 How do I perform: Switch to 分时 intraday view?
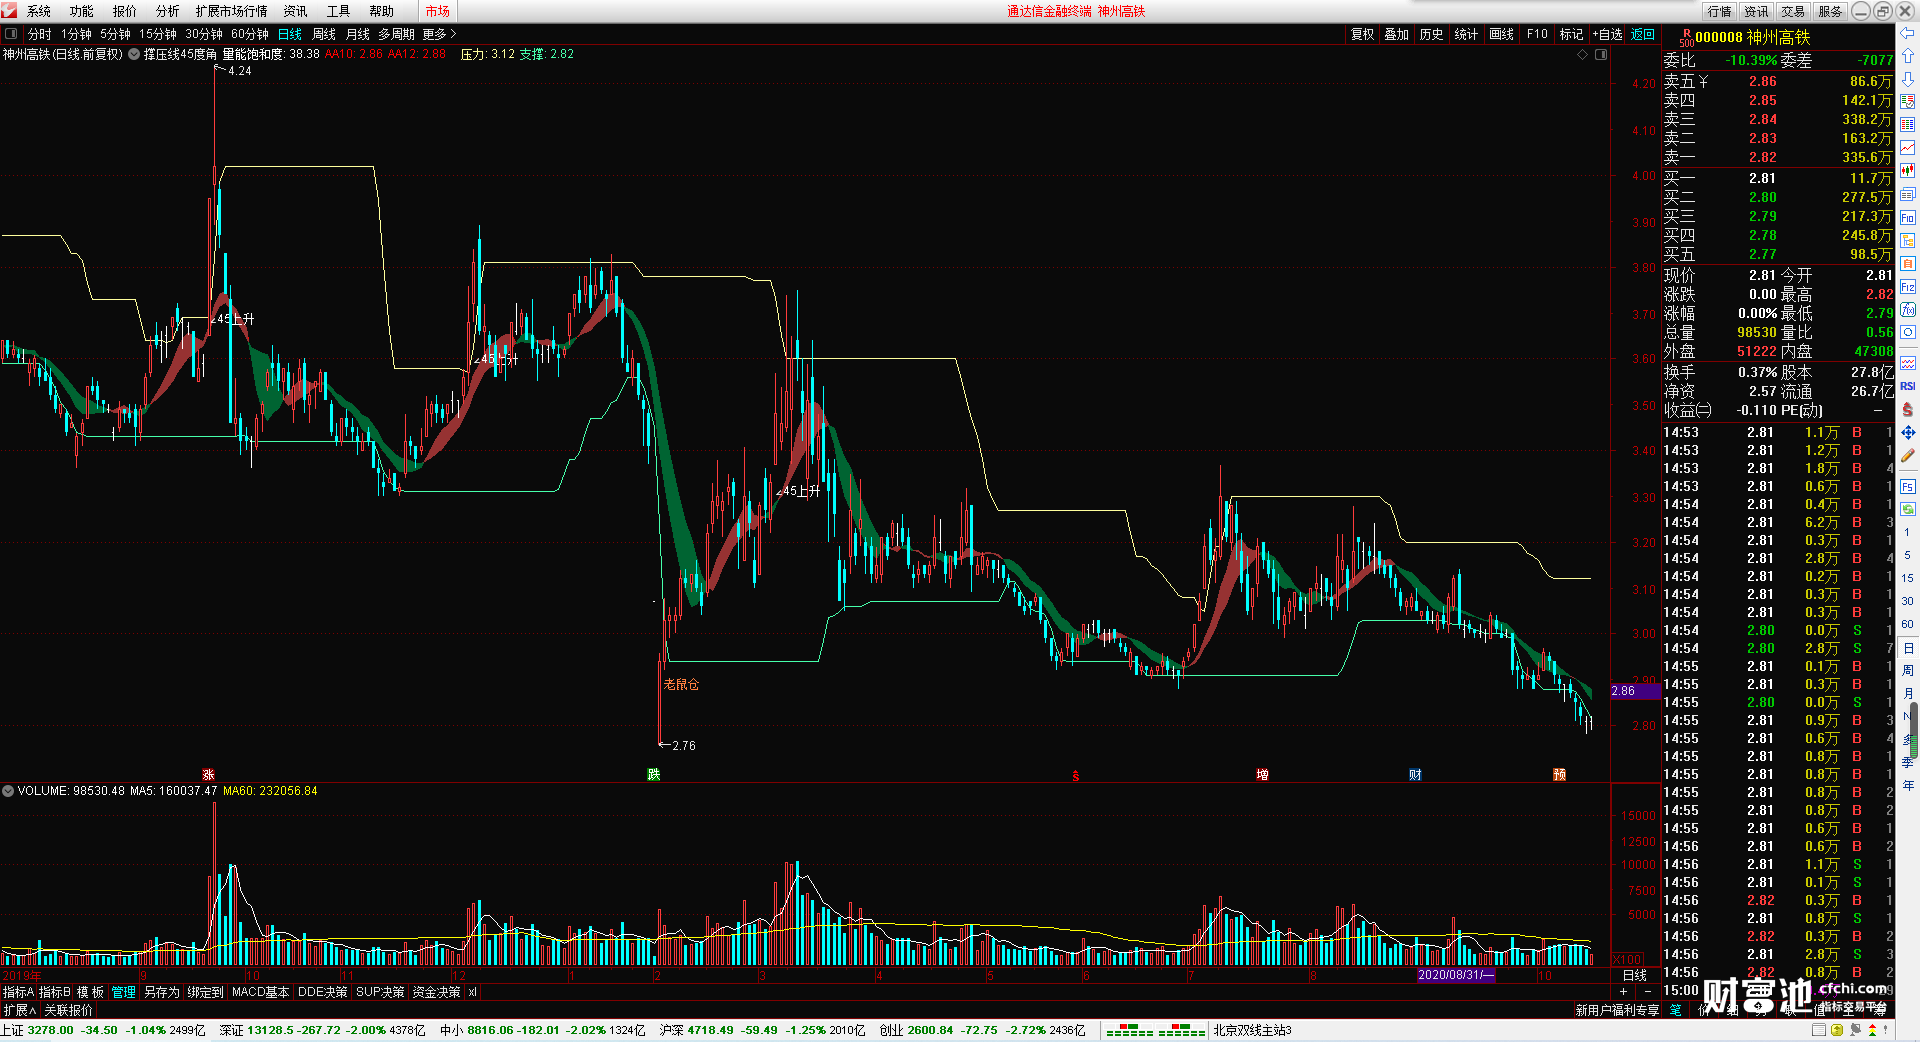(40, 34)
